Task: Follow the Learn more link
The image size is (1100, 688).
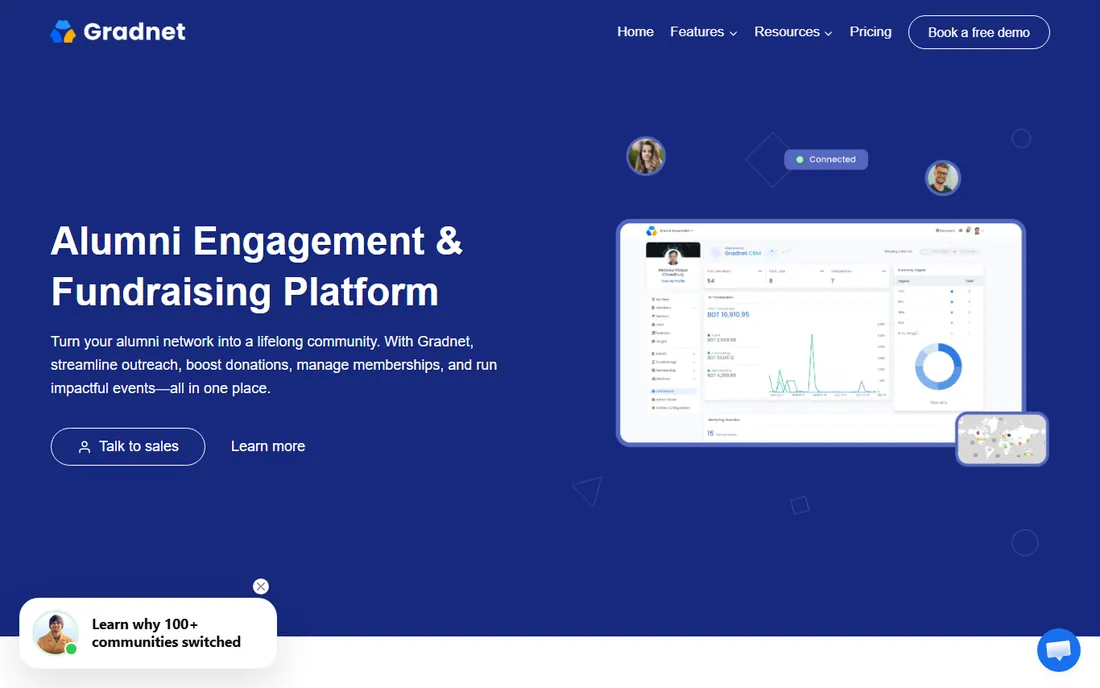Action: pyautogui.click(x=268, y=446)
